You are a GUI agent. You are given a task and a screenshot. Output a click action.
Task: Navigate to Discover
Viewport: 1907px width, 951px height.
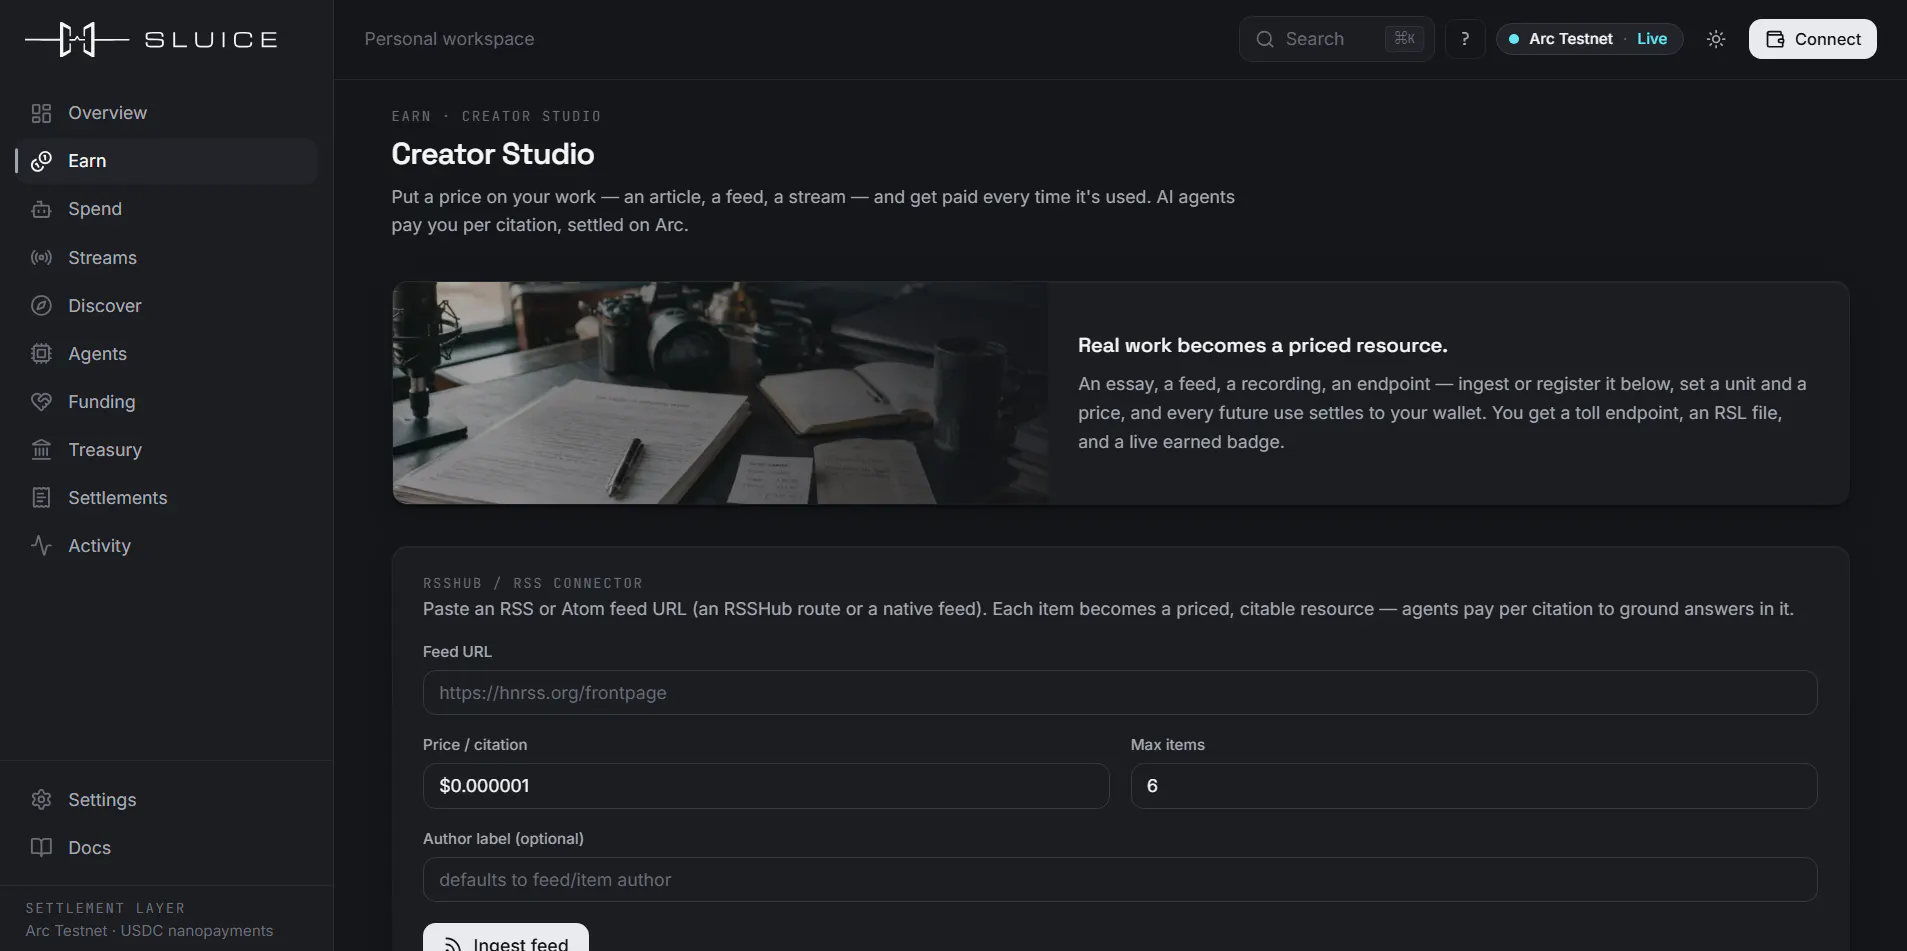[x=167, y=306]
